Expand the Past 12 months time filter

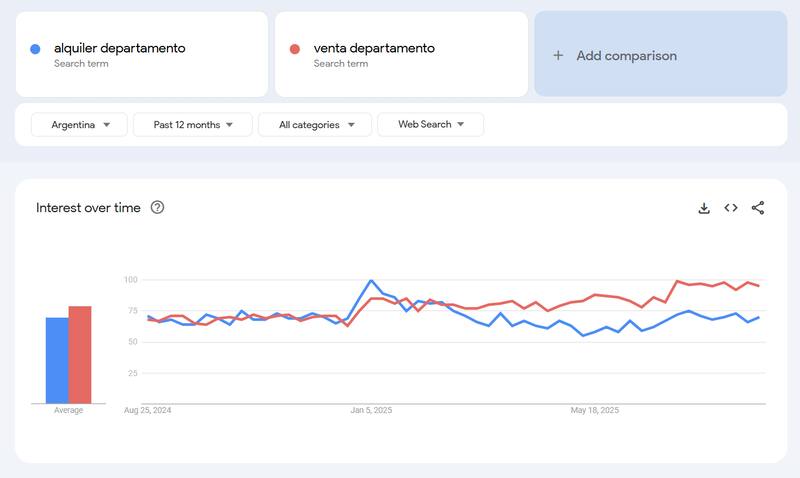pyautogui.click(x=194, y=125)
